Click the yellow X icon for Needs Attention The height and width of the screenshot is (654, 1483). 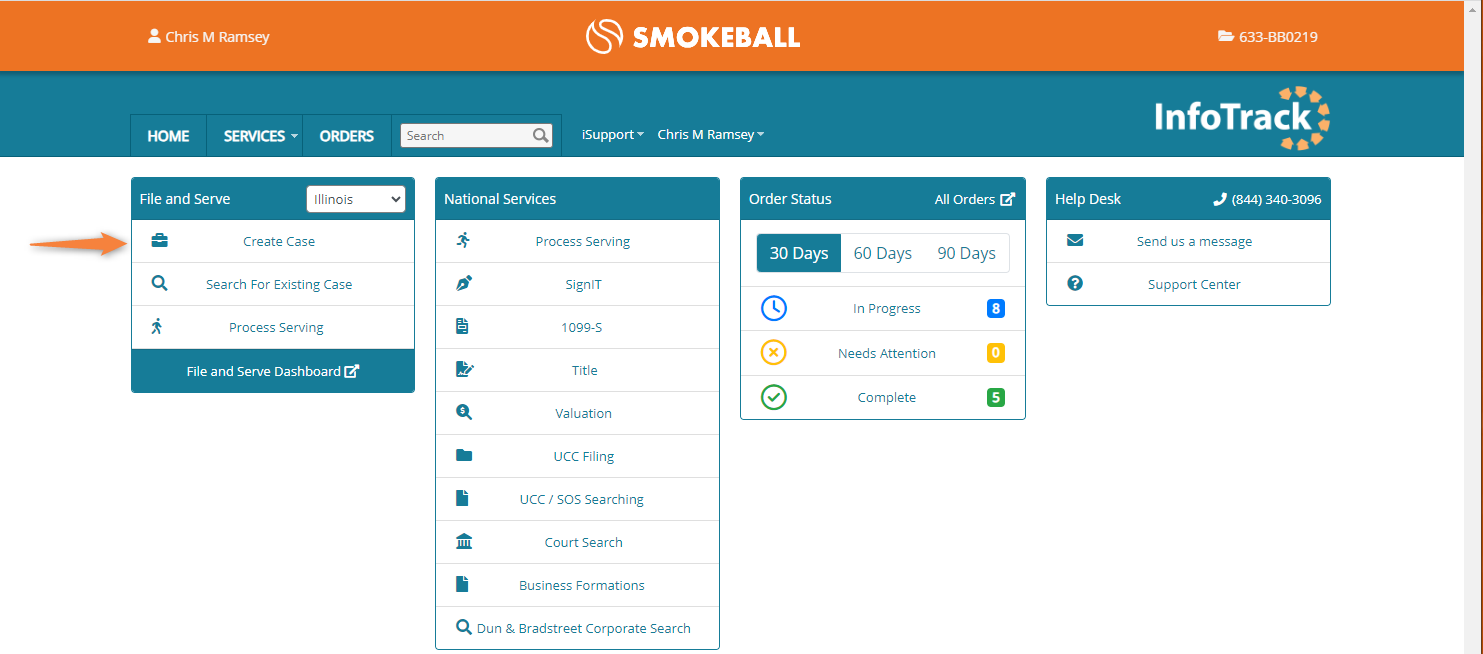click(774, 353)
